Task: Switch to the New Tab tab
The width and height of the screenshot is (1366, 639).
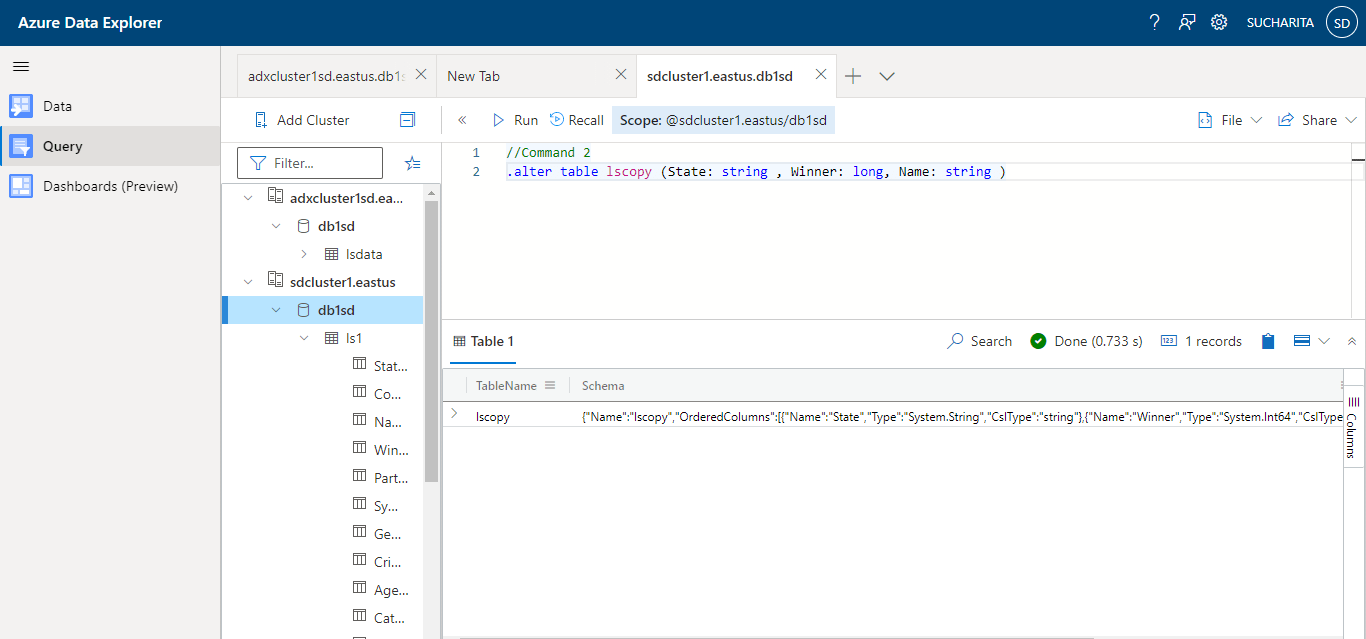Action: coord(473,76)
